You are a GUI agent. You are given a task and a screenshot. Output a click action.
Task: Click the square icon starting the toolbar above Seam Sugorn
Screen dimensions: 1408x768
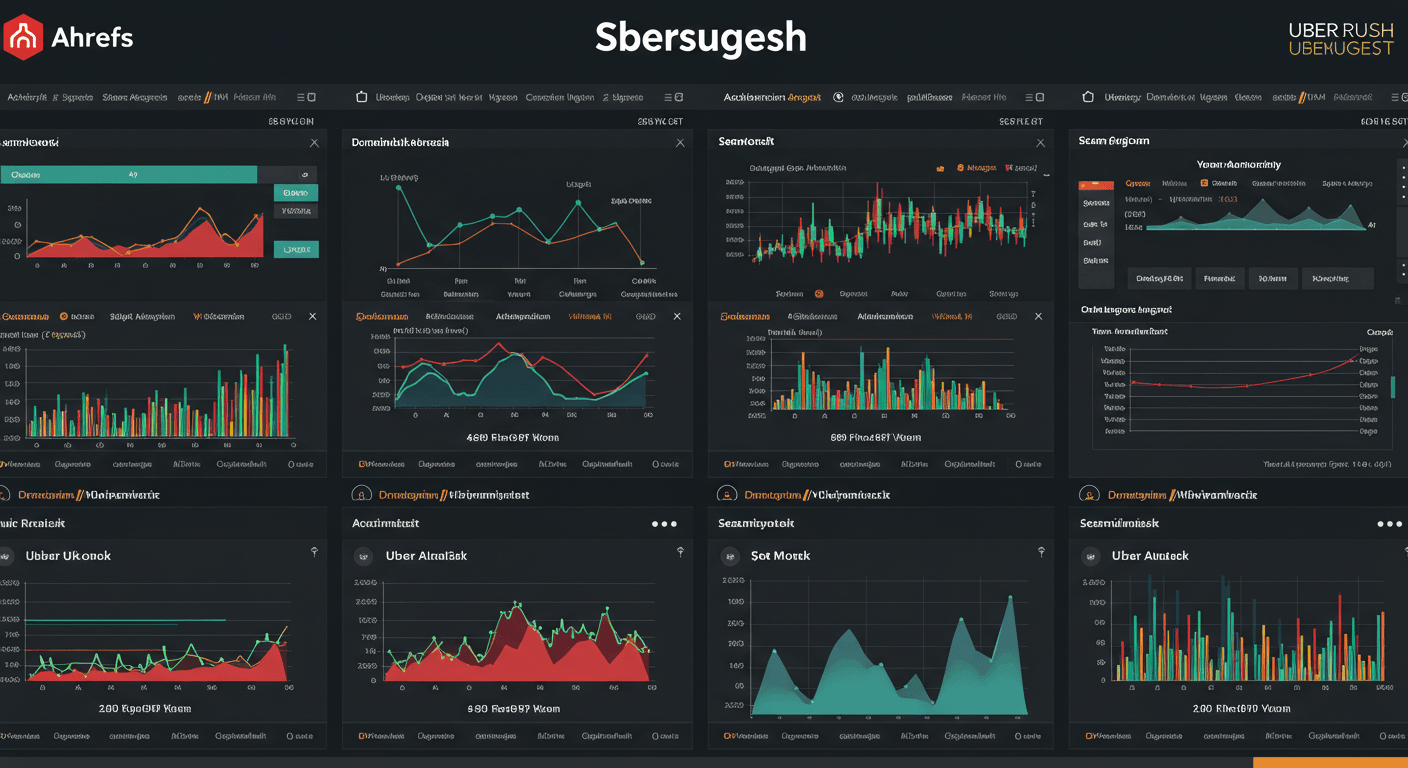[1088, 97]
